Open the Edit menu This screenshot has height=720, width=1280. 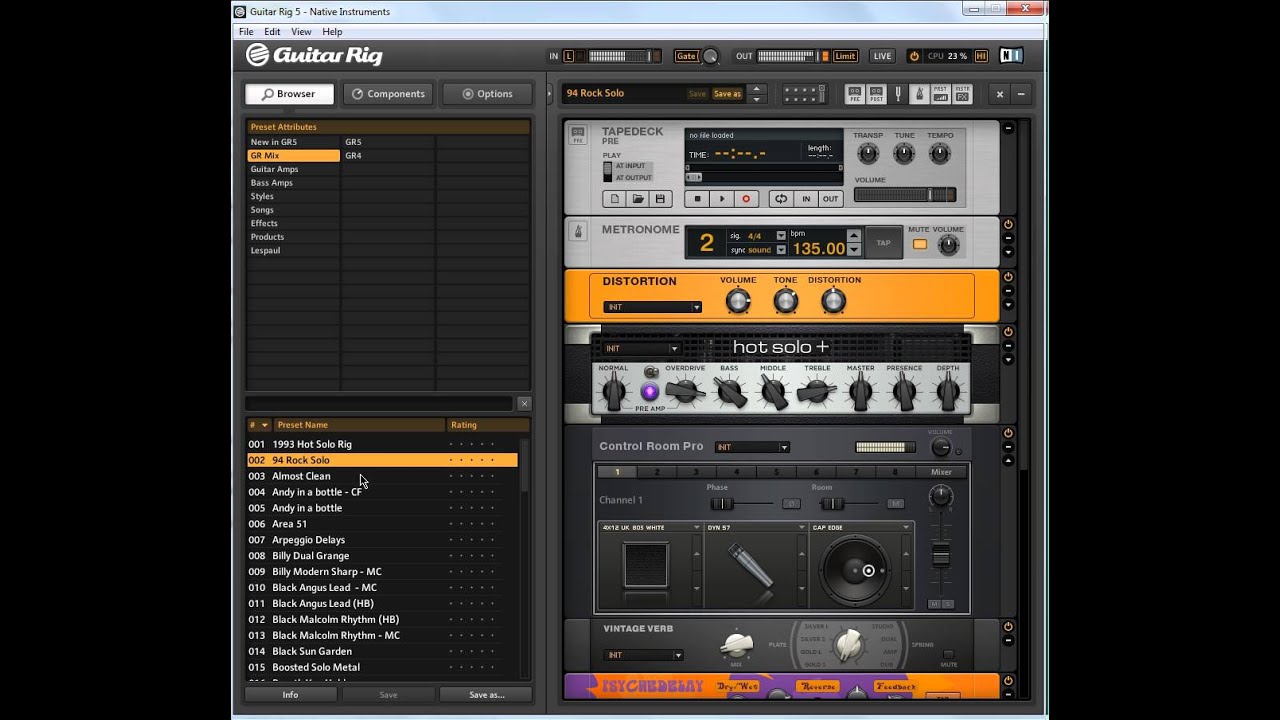click(x=272, y=32)
